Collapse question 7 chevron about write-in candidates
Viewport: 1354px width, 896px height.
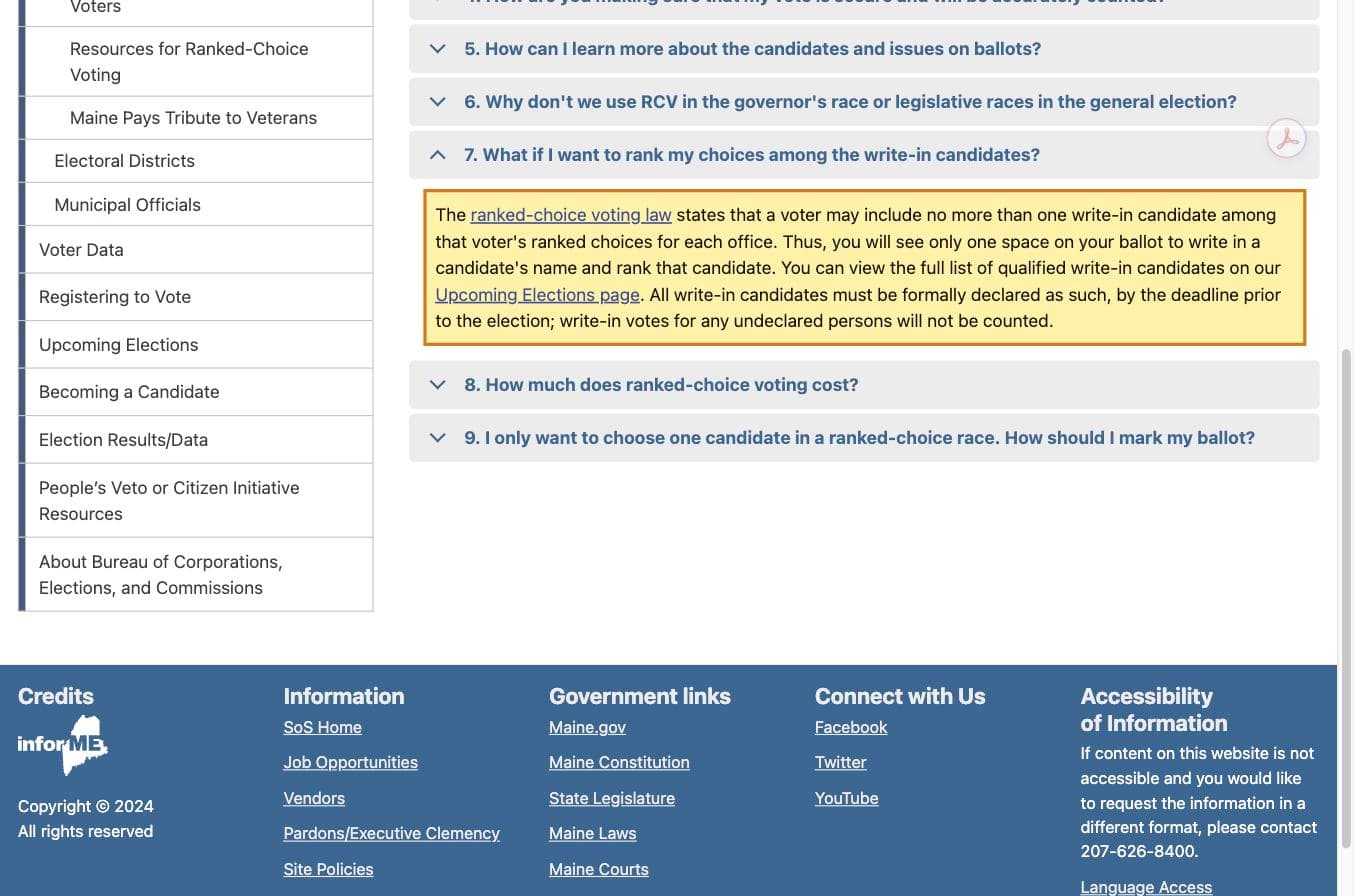(437, 155)
